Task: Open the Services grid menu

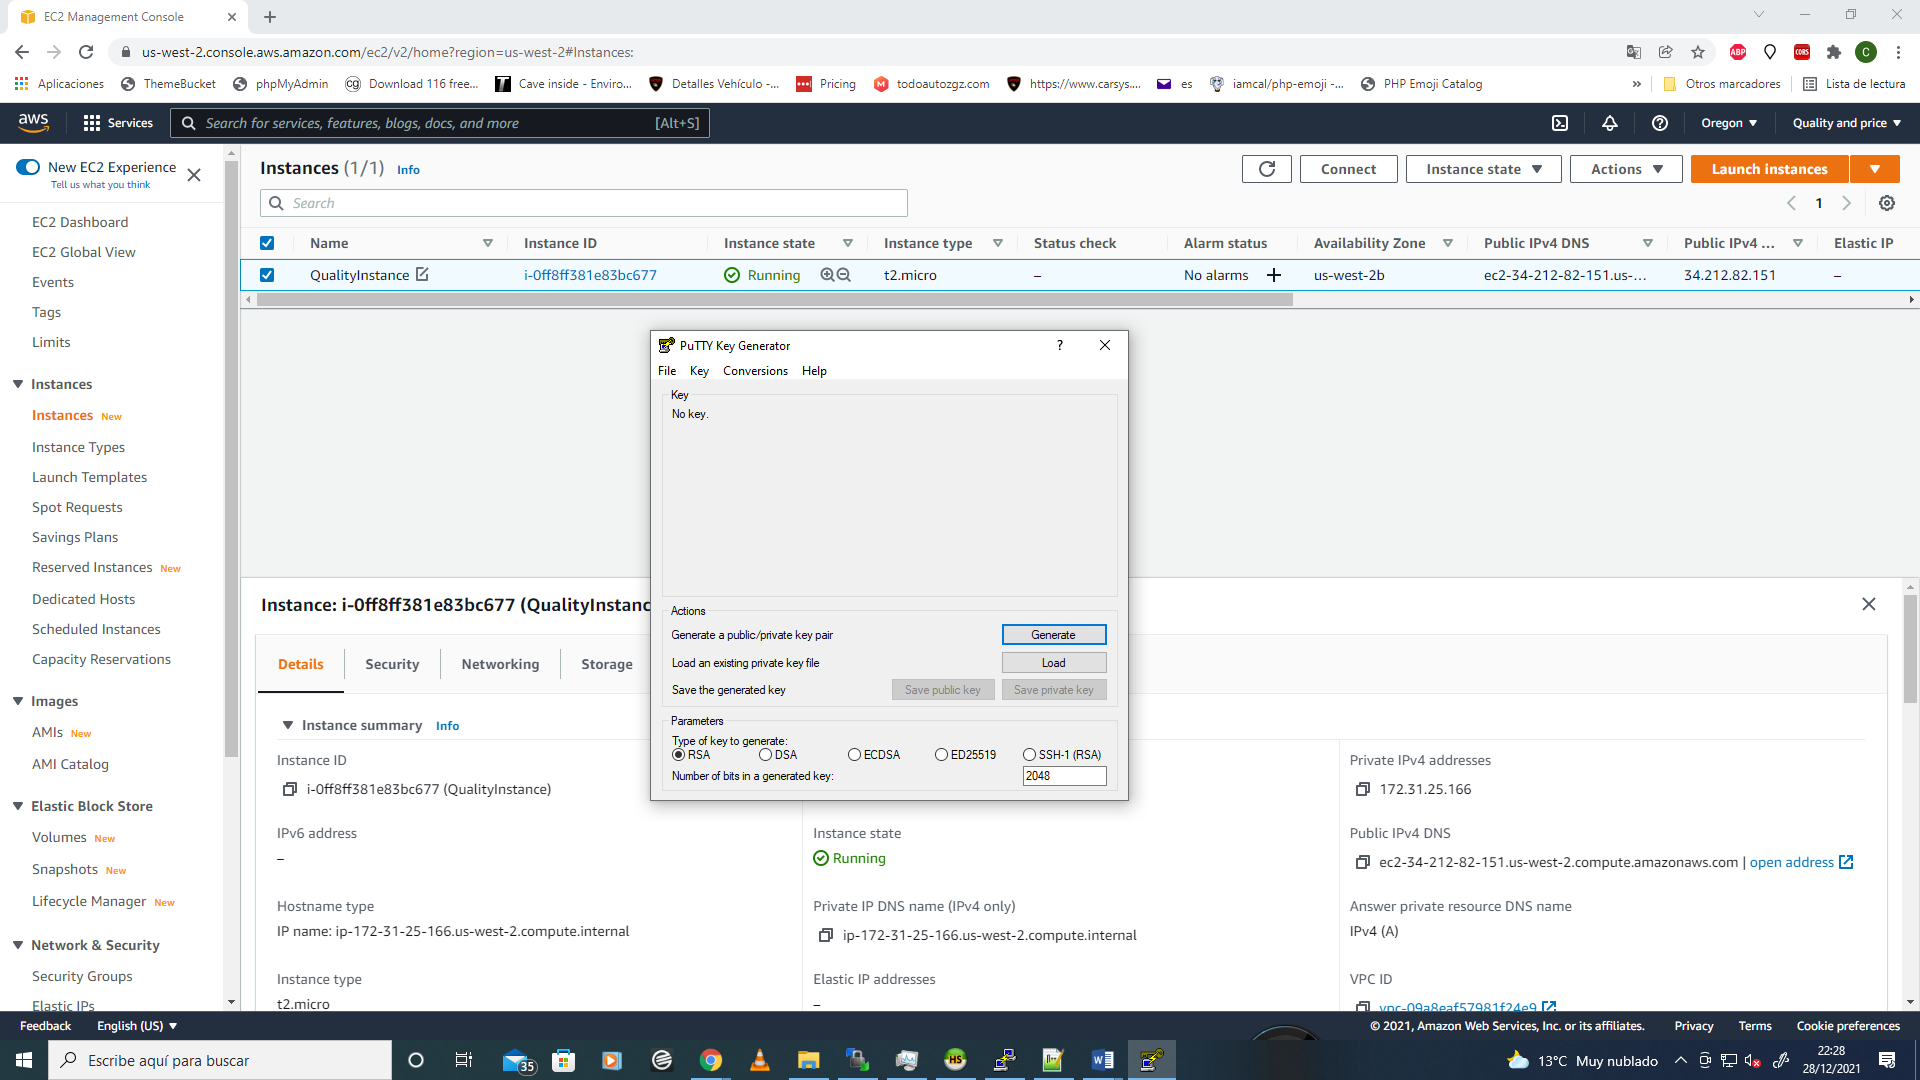Action: click(92, 123)
